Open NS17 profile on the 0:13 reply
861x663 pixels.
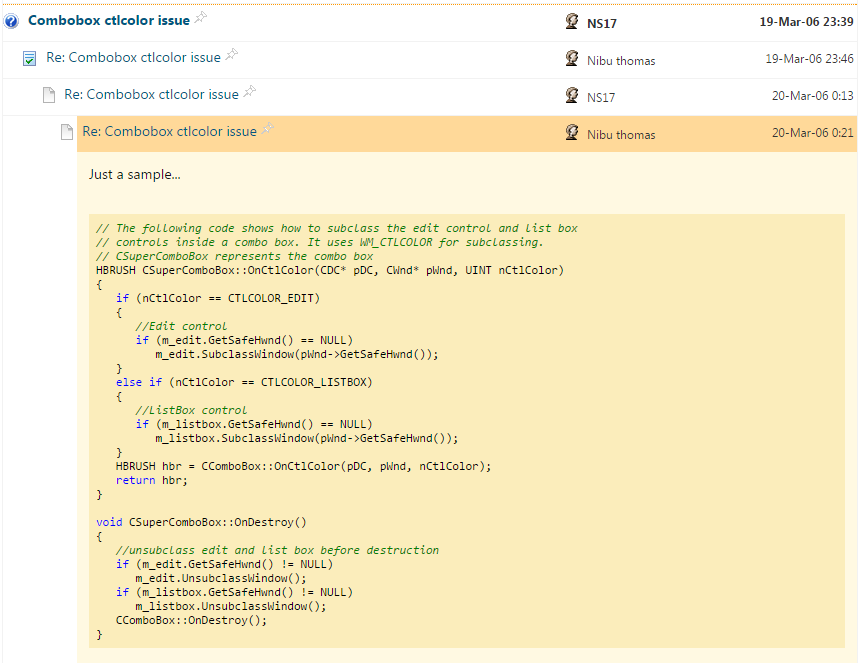pos(601,97)
